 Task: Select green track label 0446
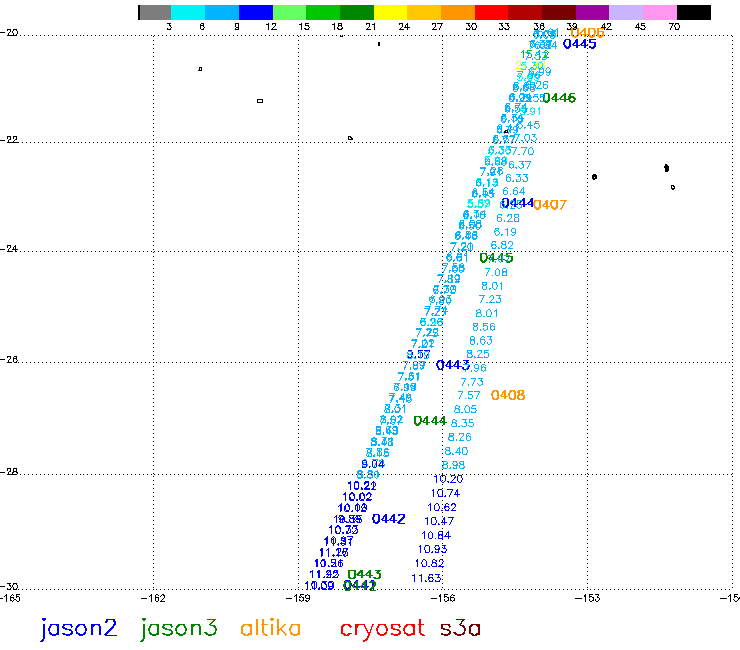click(x=559, y=98)
